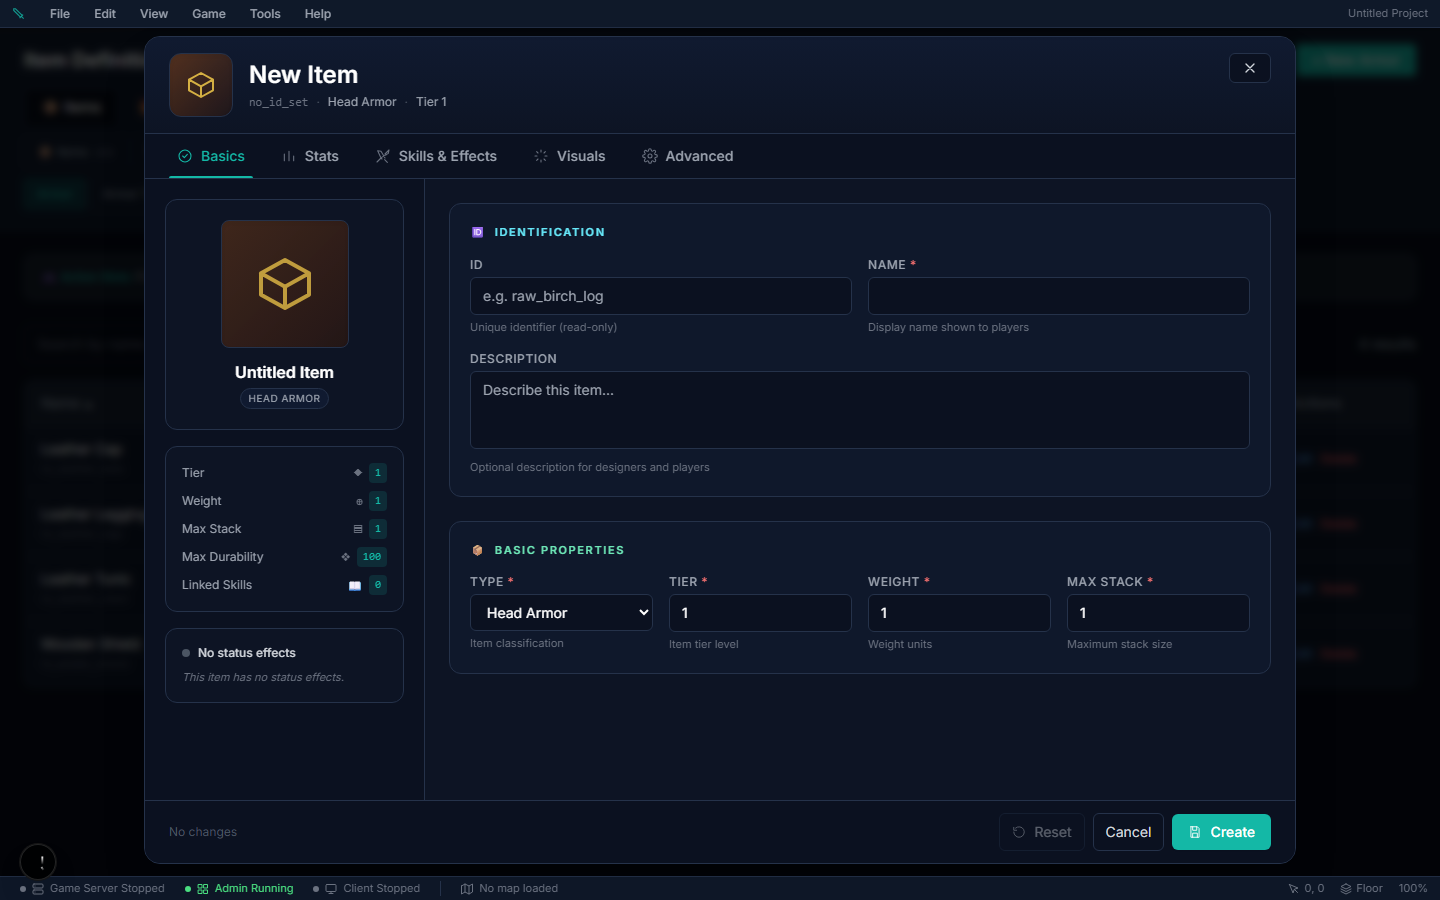Click the Linked Skills value 0
This screenshot has height=900, width=1440.
point(378,585)
